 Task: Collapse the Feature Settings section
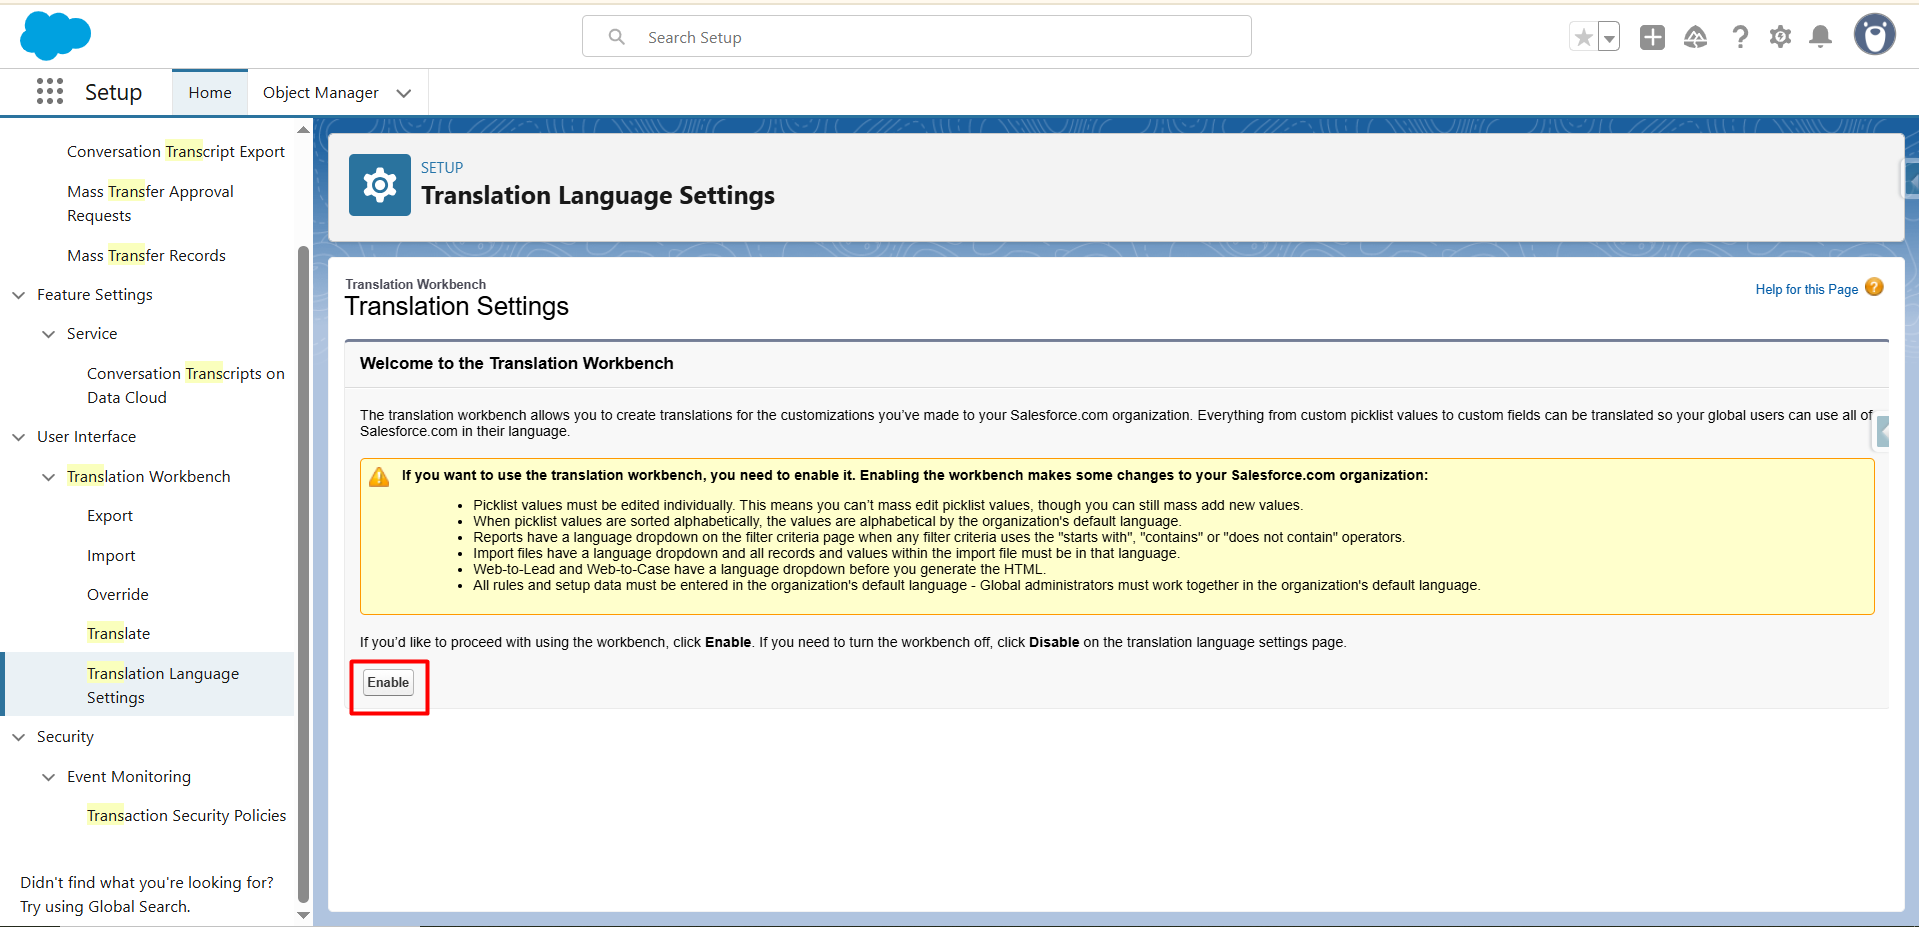pyautogui.click(x=19, y=295)
